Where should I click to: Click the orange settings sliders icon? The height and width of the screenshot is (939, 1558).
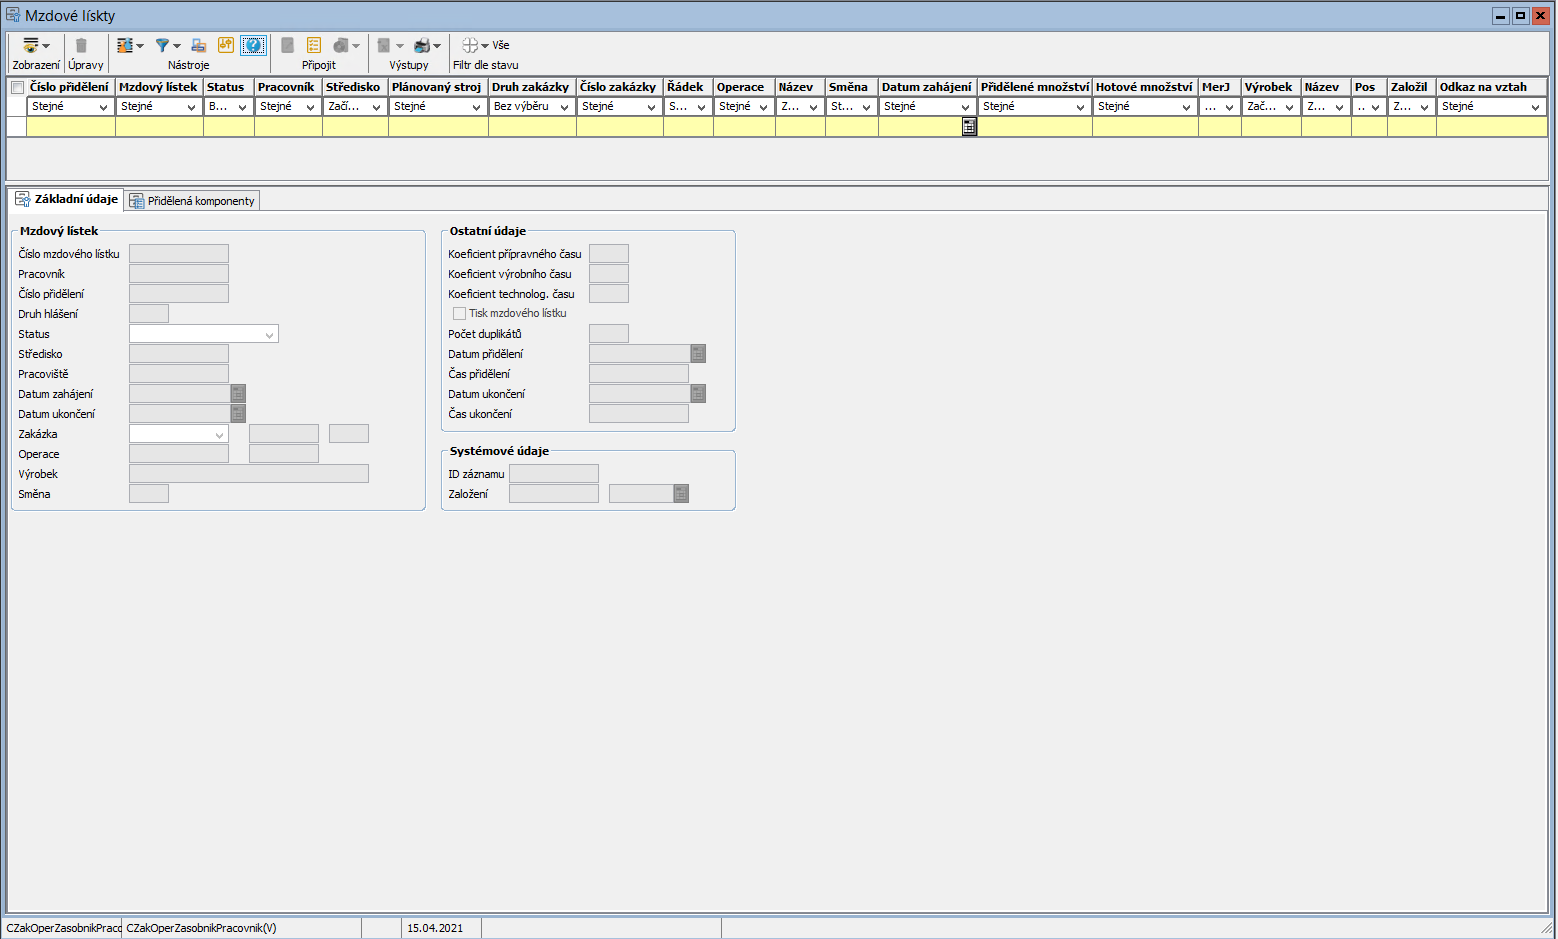(x=226, y=46)
